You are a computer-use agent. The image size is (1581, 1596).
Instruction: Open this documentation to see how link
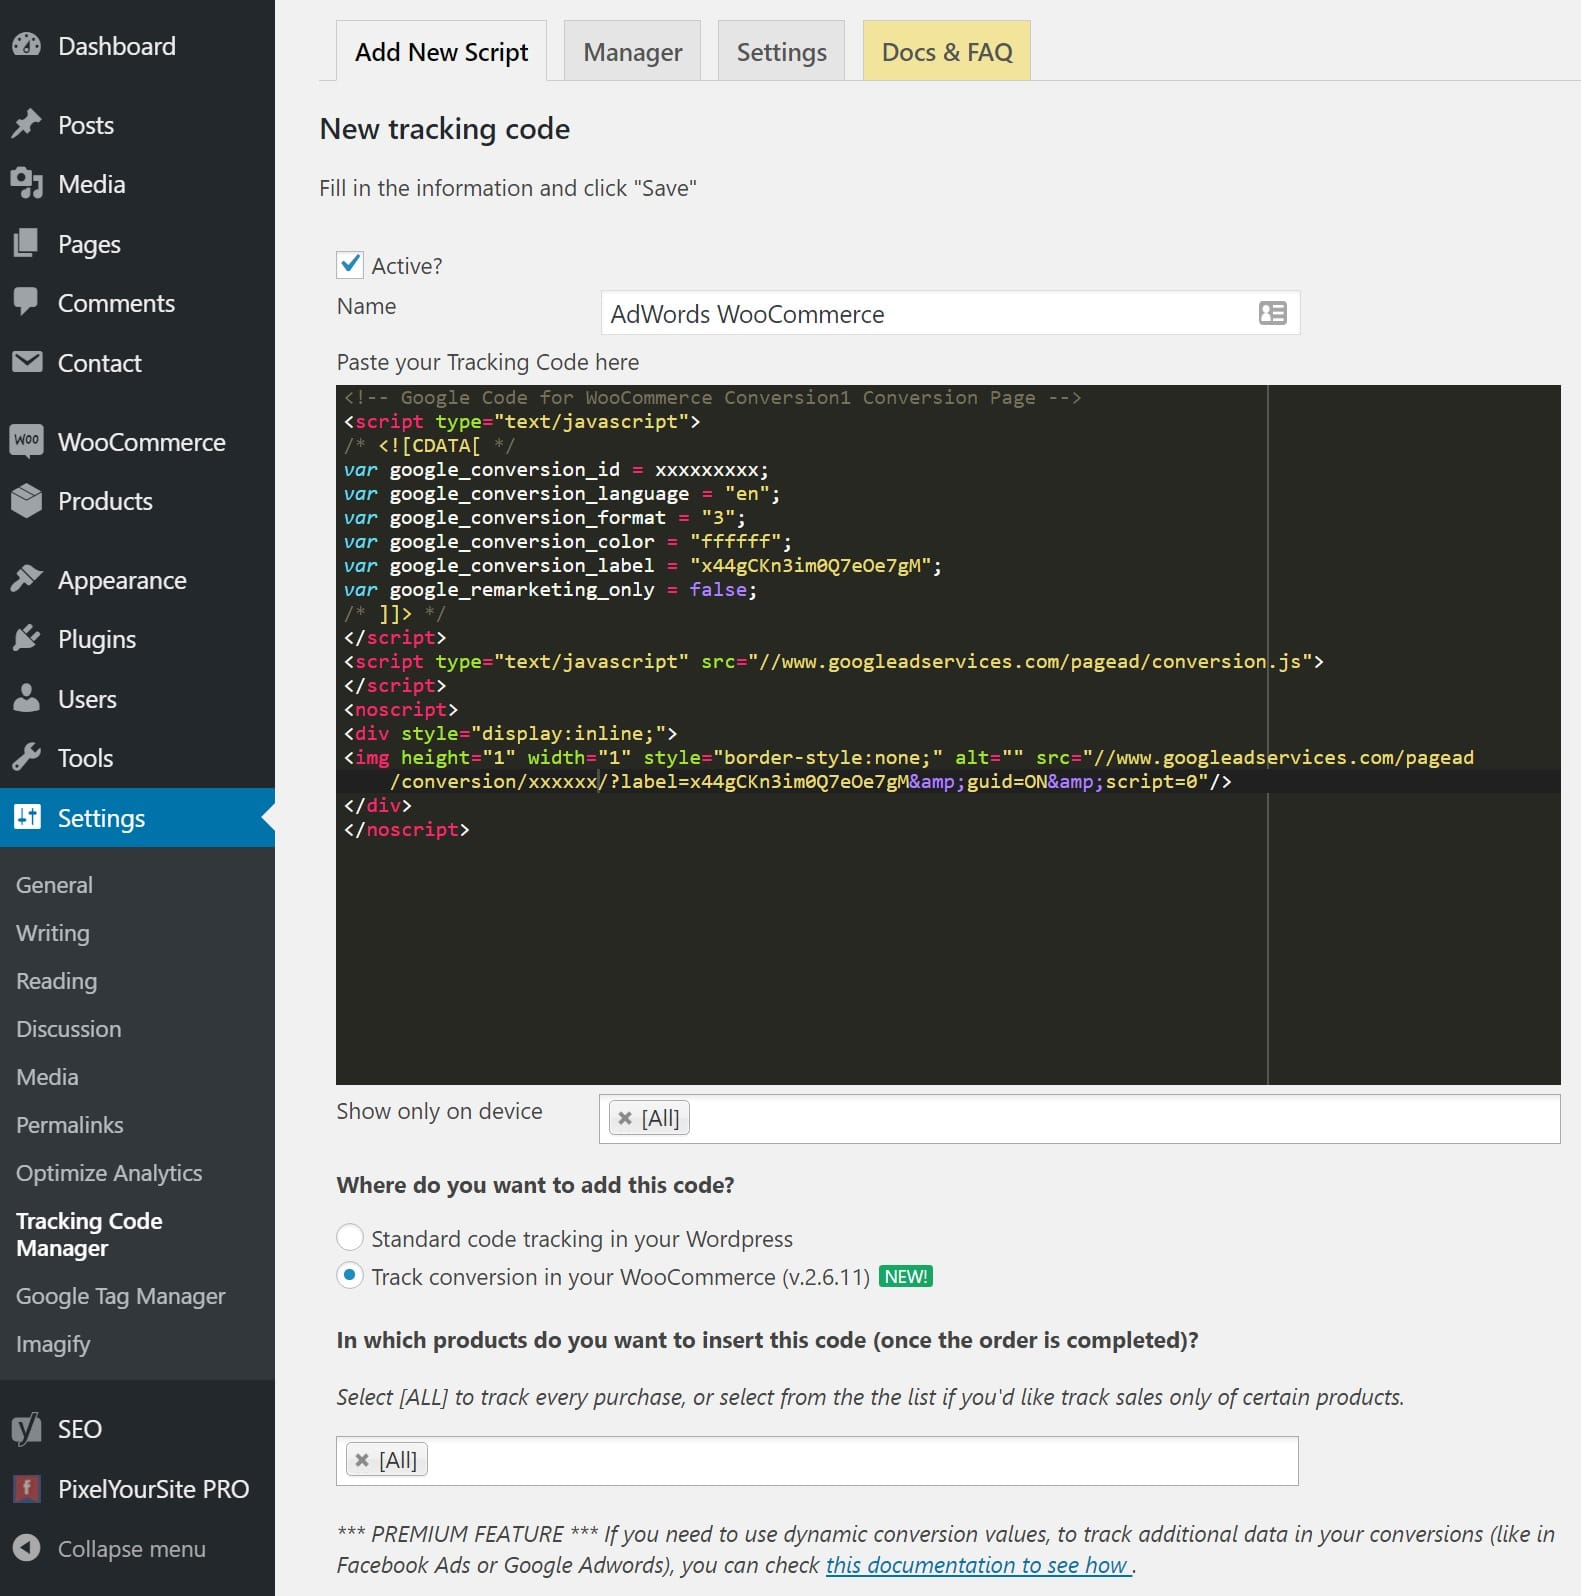click(x=977, y=1565)
